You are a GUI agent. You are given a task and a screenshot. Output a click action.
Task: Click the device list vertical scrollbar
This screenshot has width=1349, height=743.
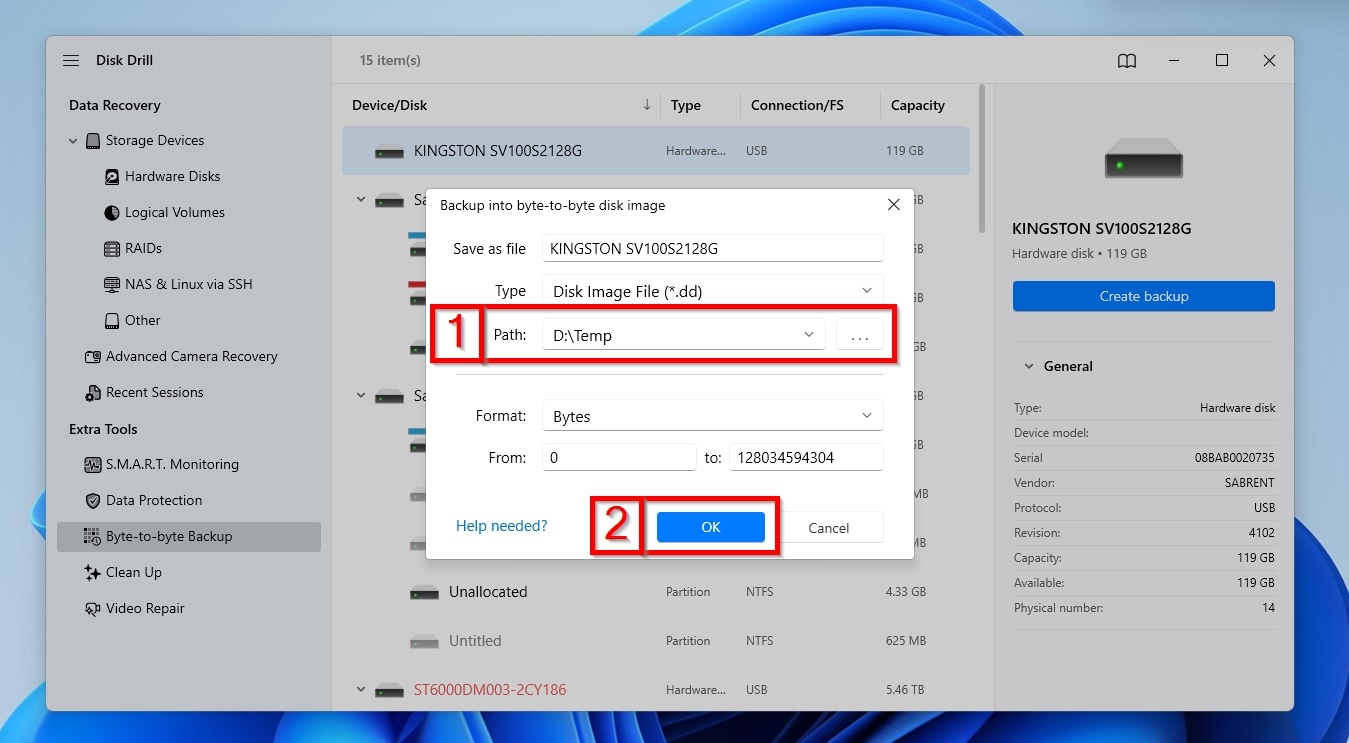[x=983, y=160]
